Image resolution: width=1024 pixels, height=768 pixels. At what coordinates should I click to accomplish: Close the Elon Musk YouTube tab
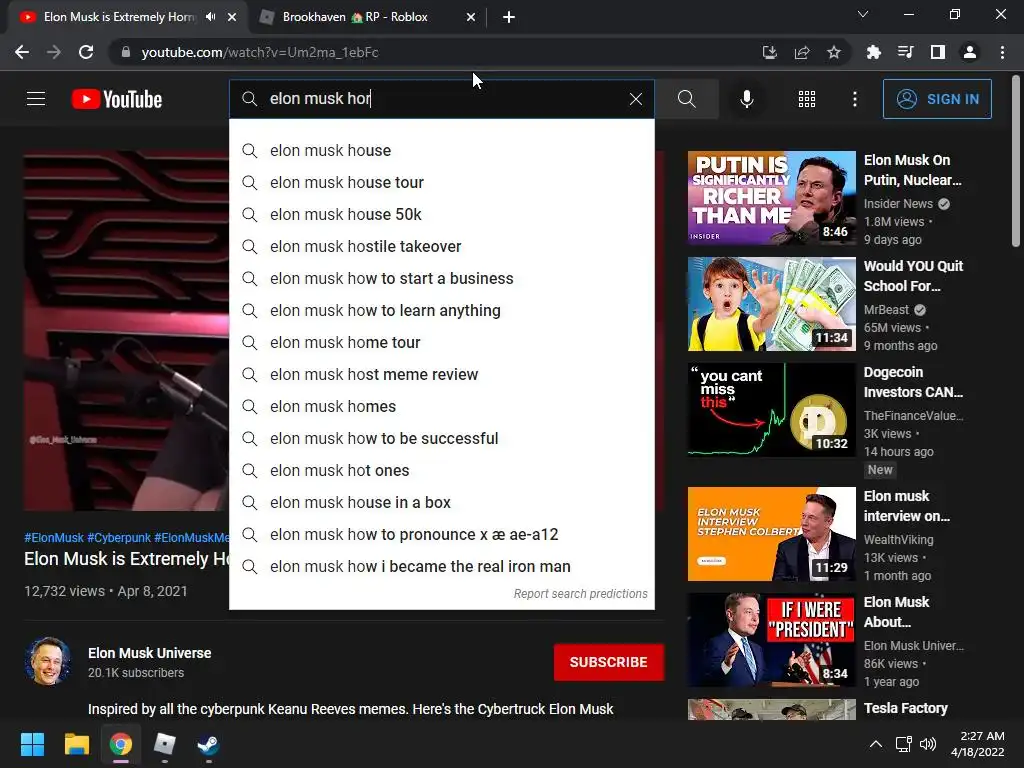coord(232,17)
